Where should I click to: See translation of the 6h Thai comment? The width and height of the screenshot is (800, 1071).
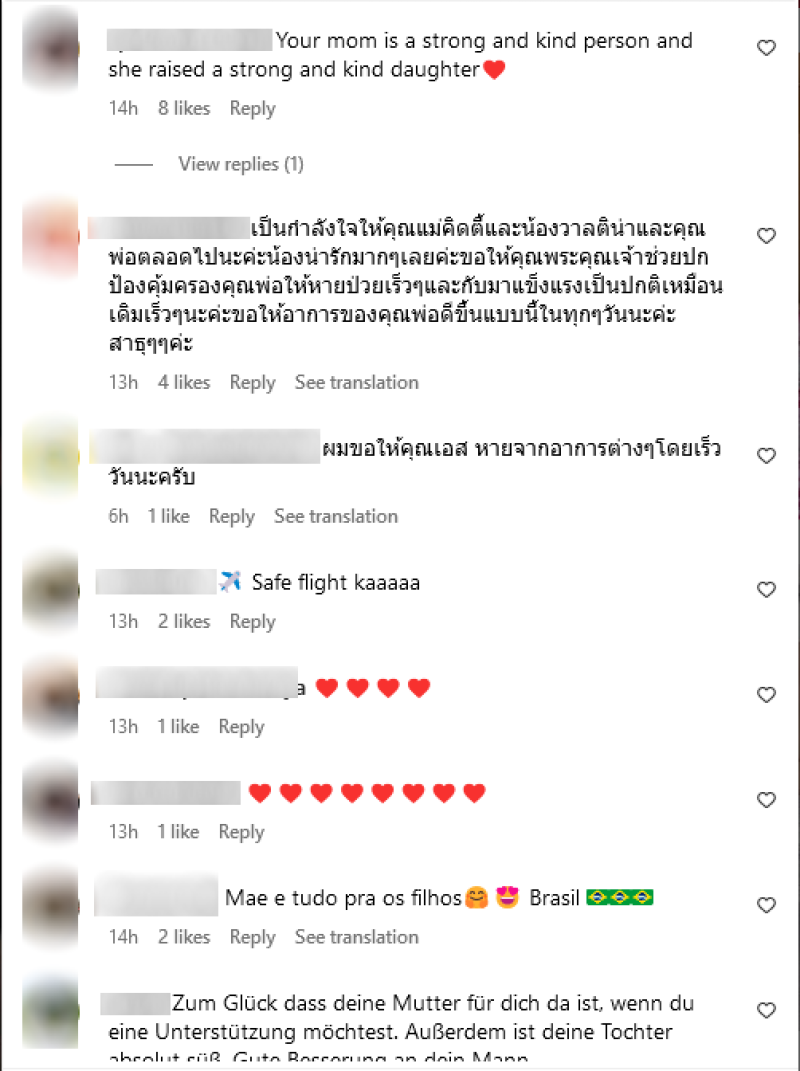tap(336, 516)
